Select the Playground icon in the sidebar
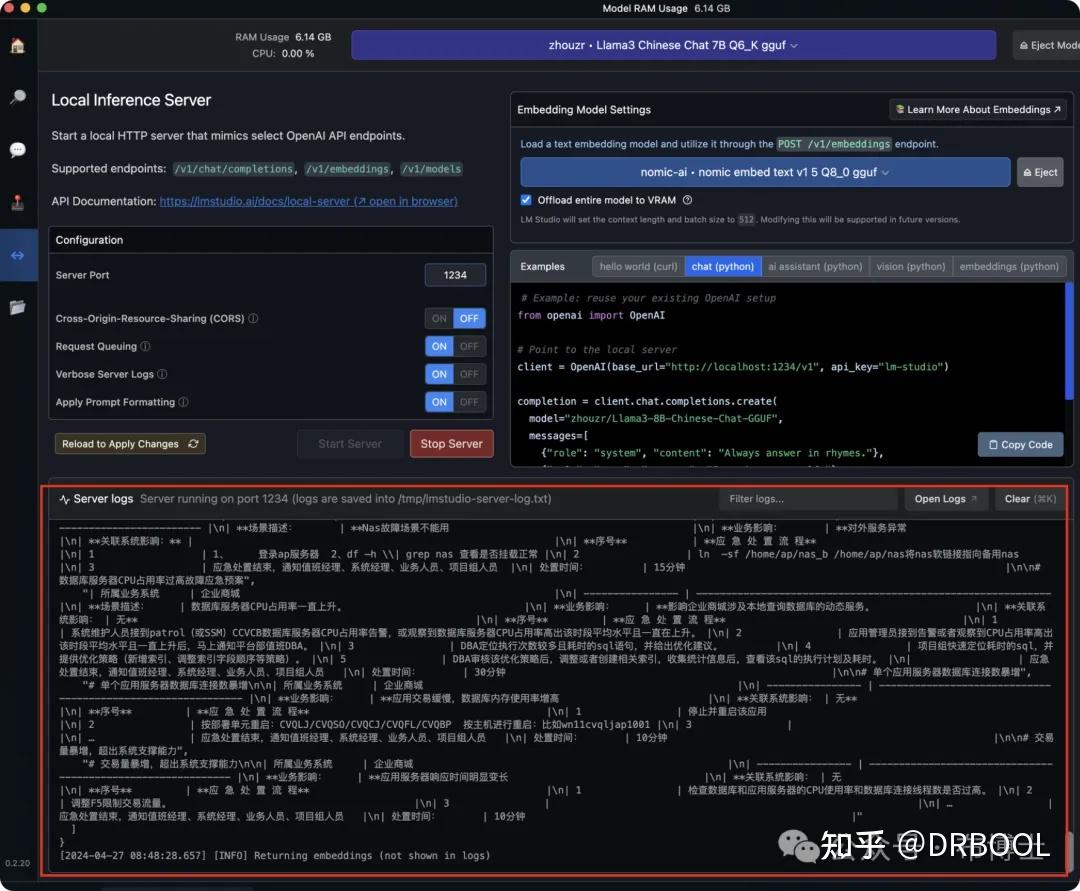The image size is (1080, 891). point(18,201)
